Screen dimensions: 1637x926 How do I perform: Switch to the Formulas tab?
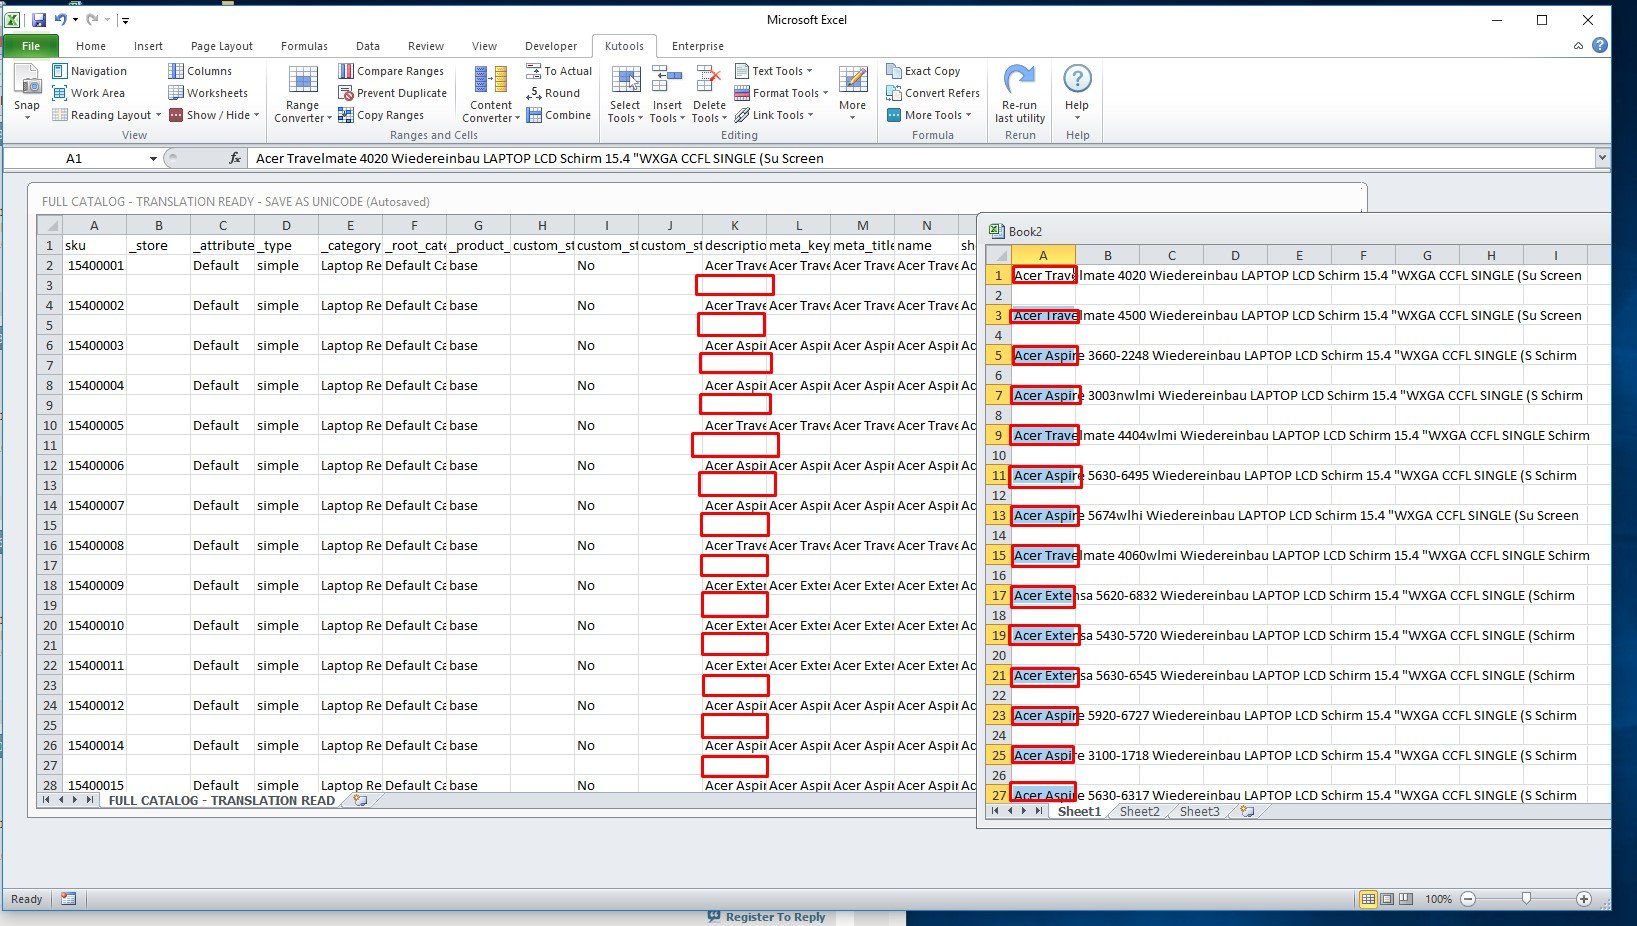click(x=304, y=46)
